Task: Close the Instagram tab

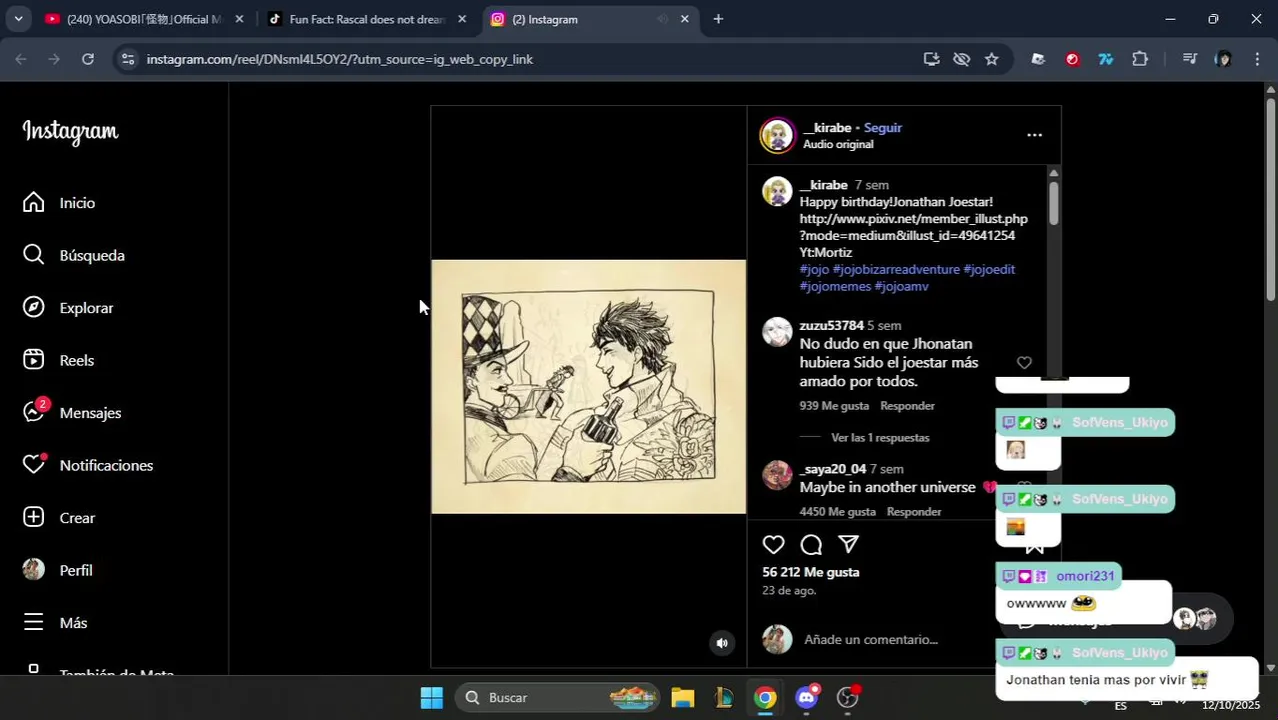Action: [x=685, y=19]
